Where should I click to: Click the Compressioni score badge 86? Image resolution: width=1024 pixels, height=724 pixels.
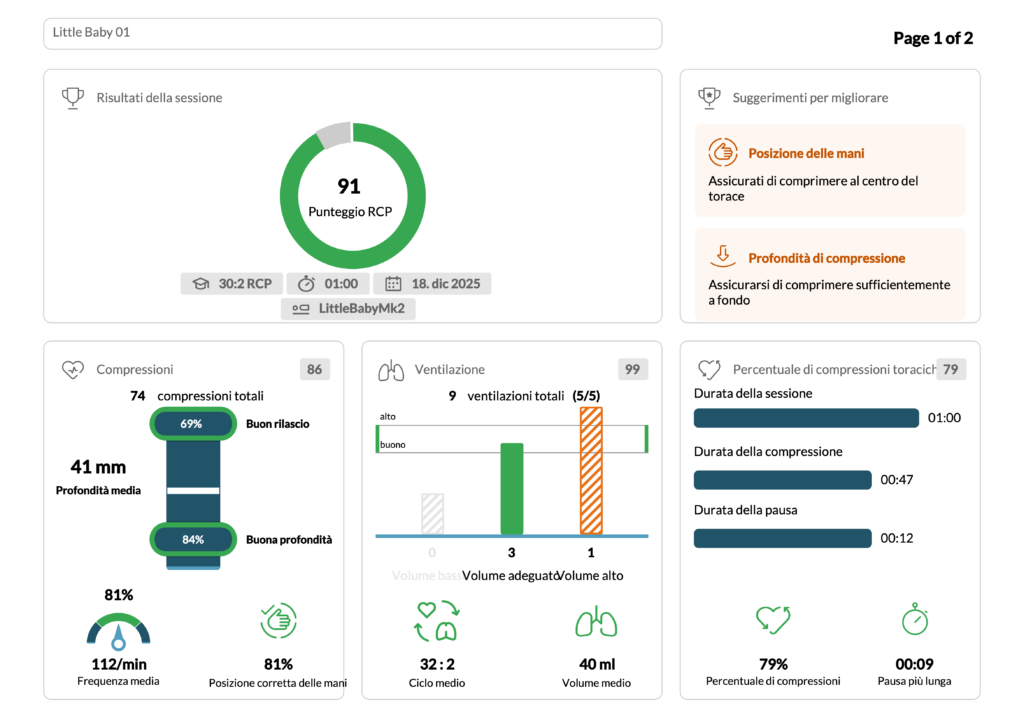(315, 370)
